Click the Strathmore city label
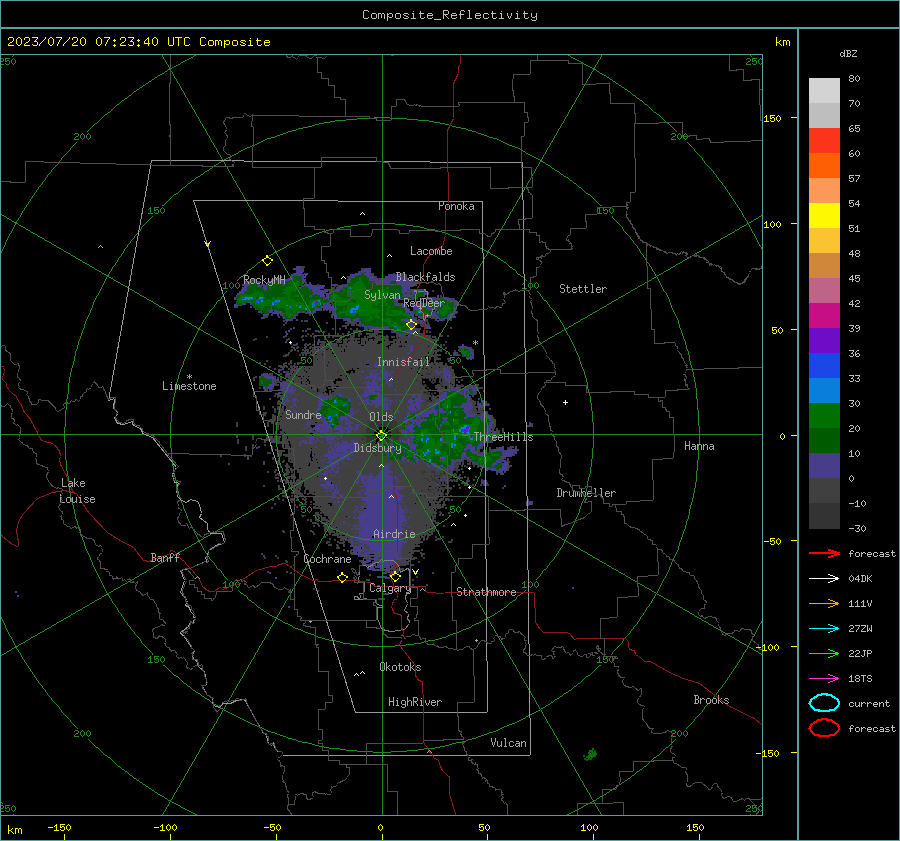This screenshot has width=900, height=841. (486, 592)
